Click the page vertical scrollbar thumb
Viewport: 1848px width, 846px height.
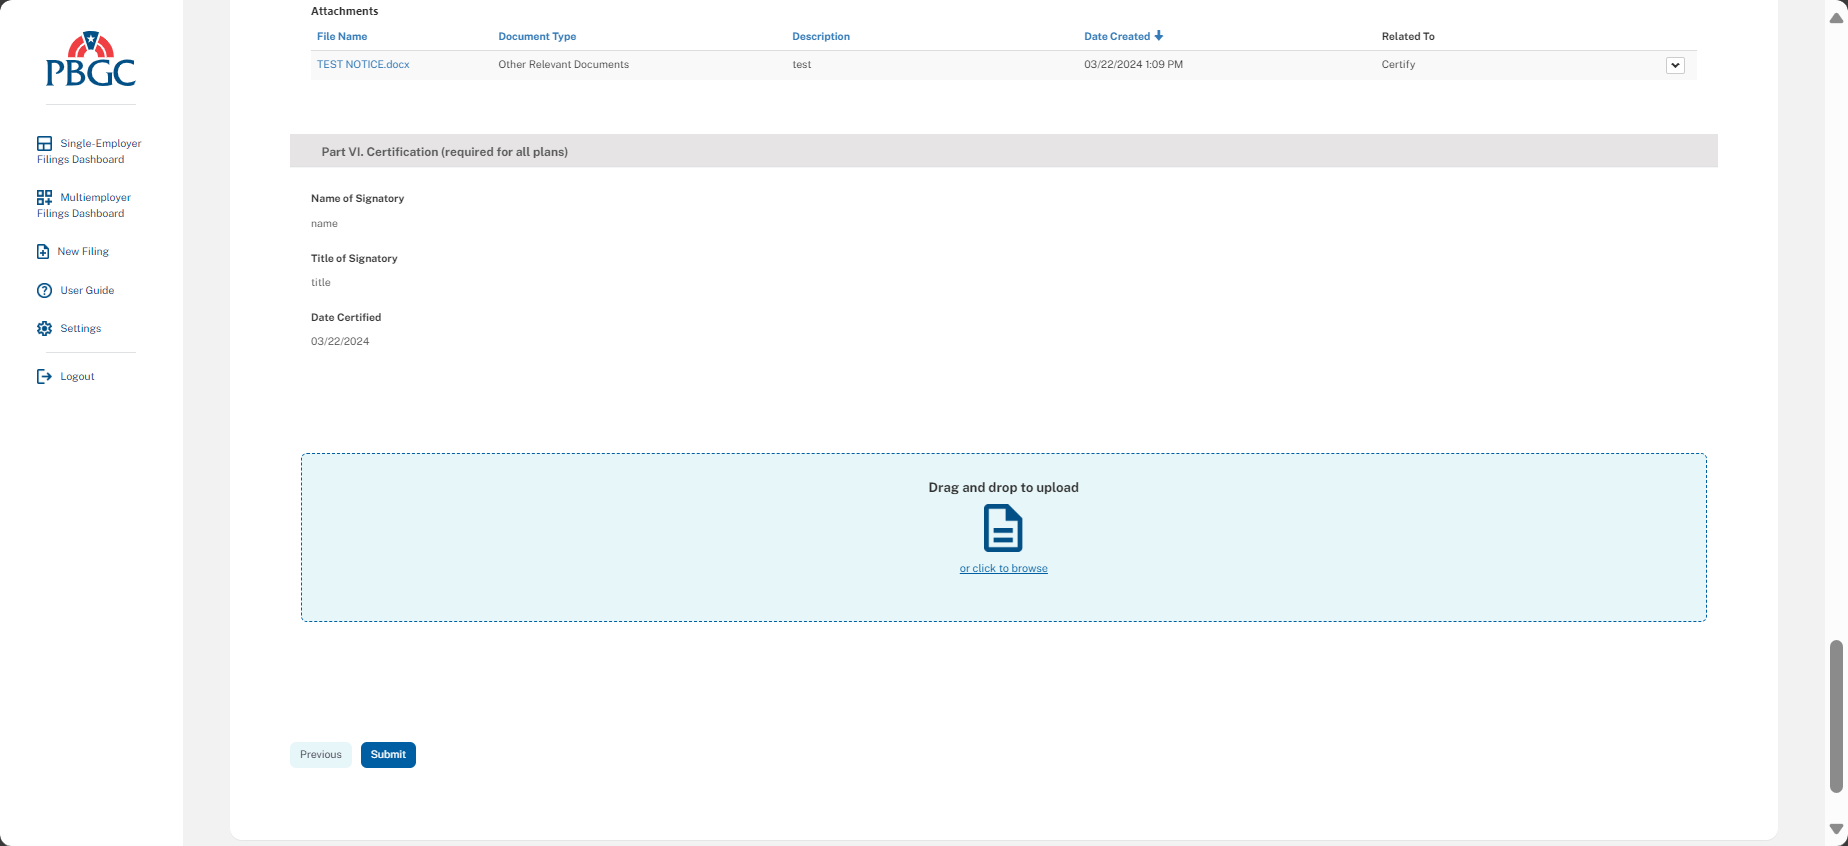(1836, 716)
